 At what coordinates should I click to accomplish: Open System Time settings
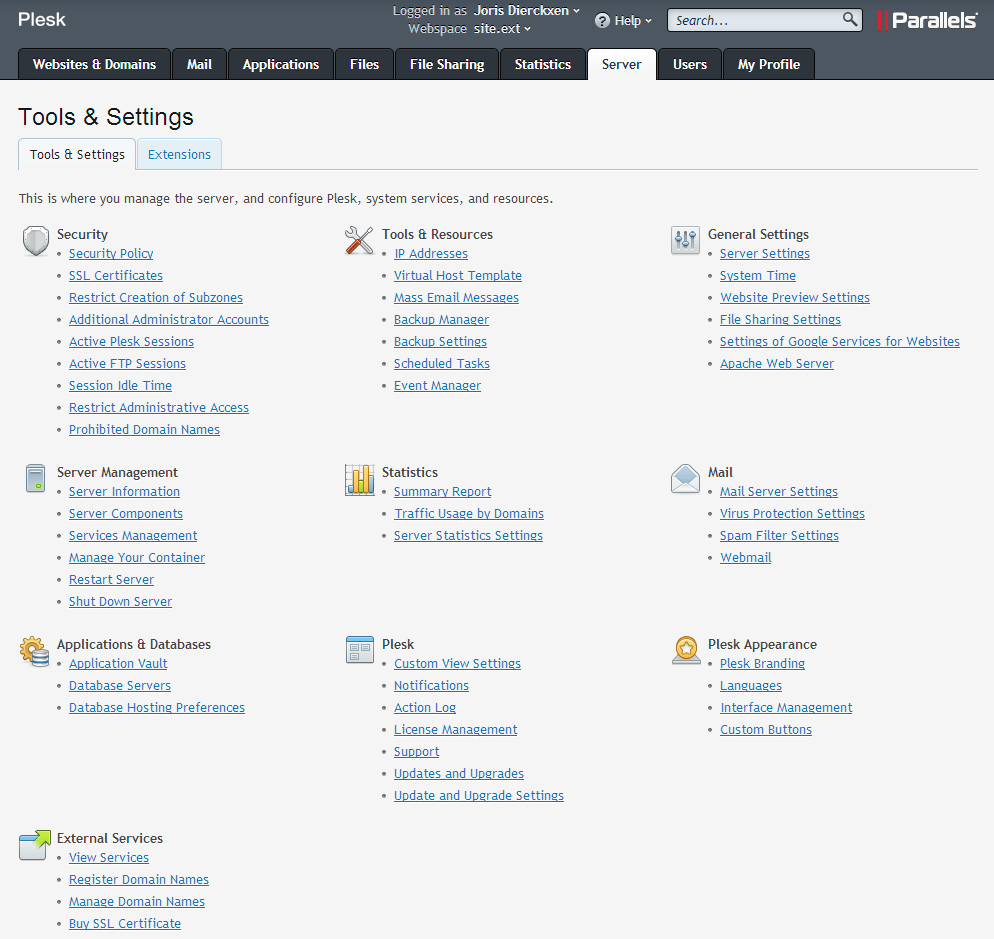pos(758,276)
